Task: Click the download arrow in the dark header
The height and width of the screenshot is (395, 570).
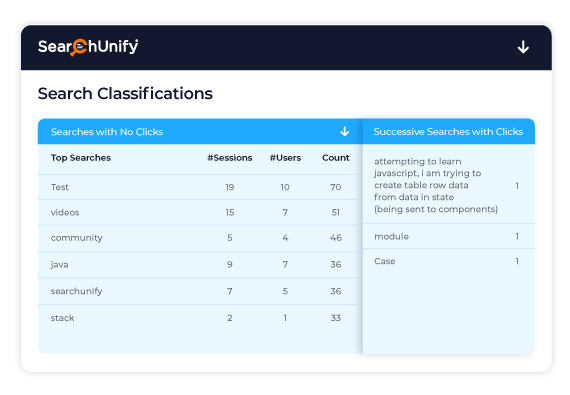Action: pos(523,47)
